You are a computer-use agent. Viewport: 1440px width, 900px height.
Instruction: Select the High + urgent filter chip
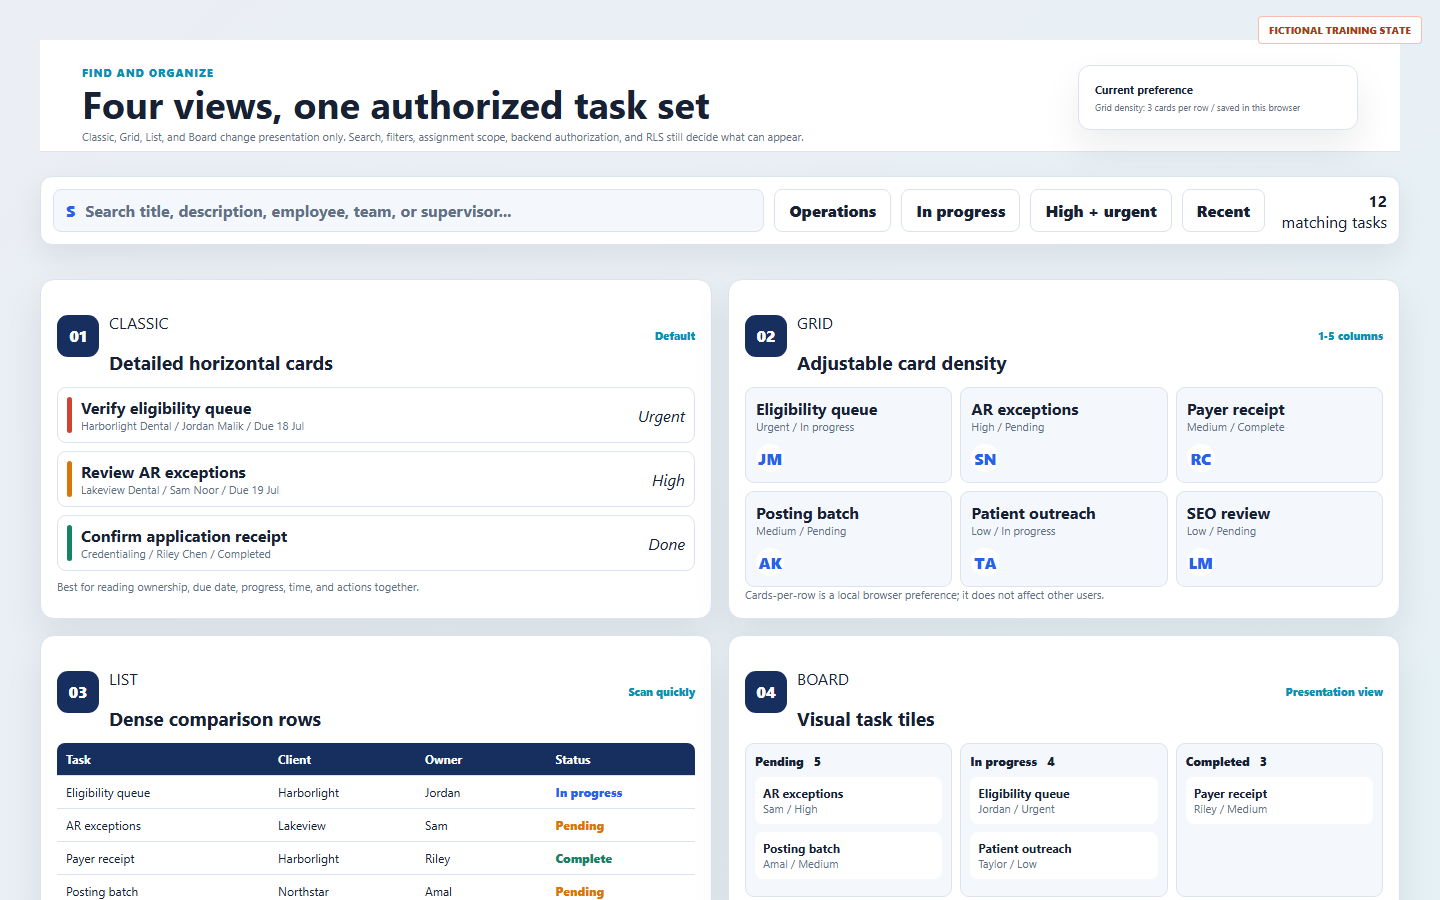pyautogui.click(x=1100, y=211)
